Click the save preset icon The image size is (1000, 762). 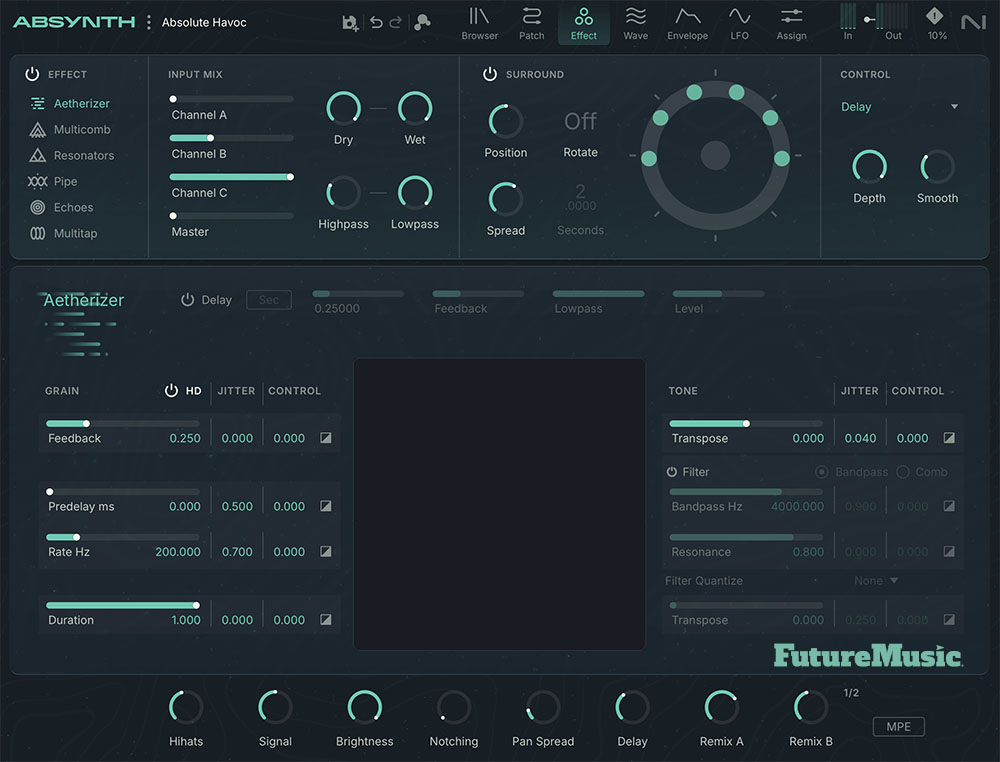tap(350, 23)
